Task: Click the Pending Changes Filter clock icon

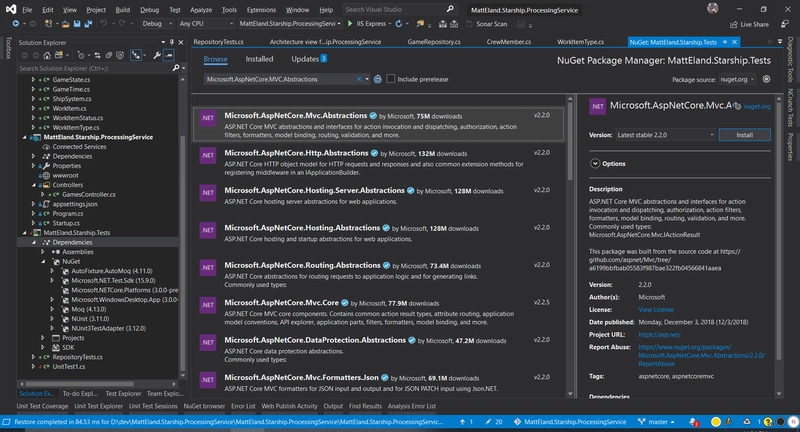Action: pyautogui.click(x=81, y=55)
